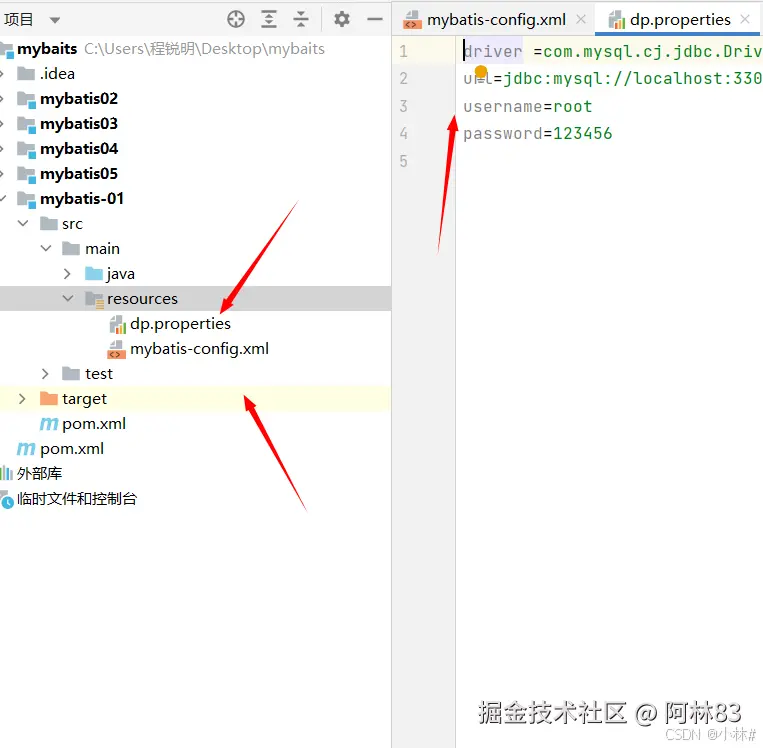Click the mybatis-config.xml tab file icon
Image resolution: width=763 pixels, height=748 pixels.
pyautogui.click(x=412, y=20)
